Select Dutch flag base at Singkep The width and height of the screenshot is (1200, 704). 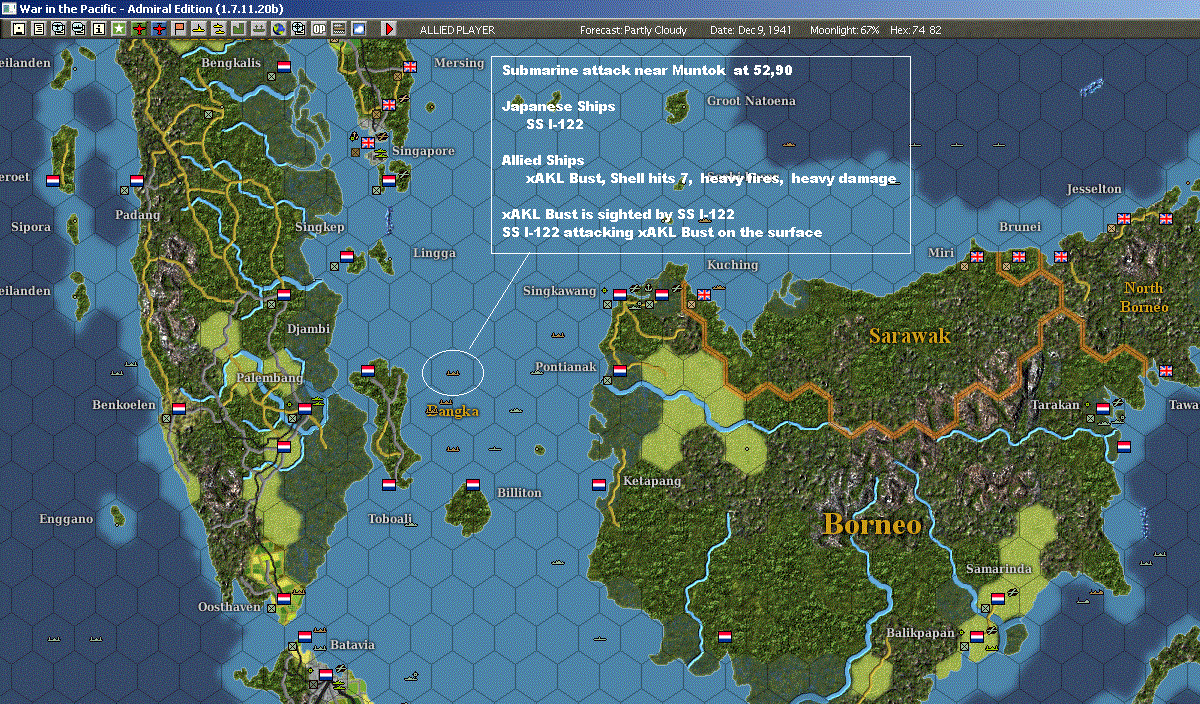point(347,256)
